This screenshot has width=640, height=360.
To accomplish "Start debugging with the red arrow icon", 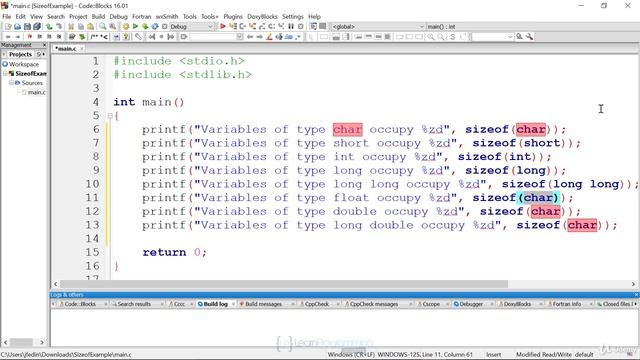I will [x=223, y=27].
